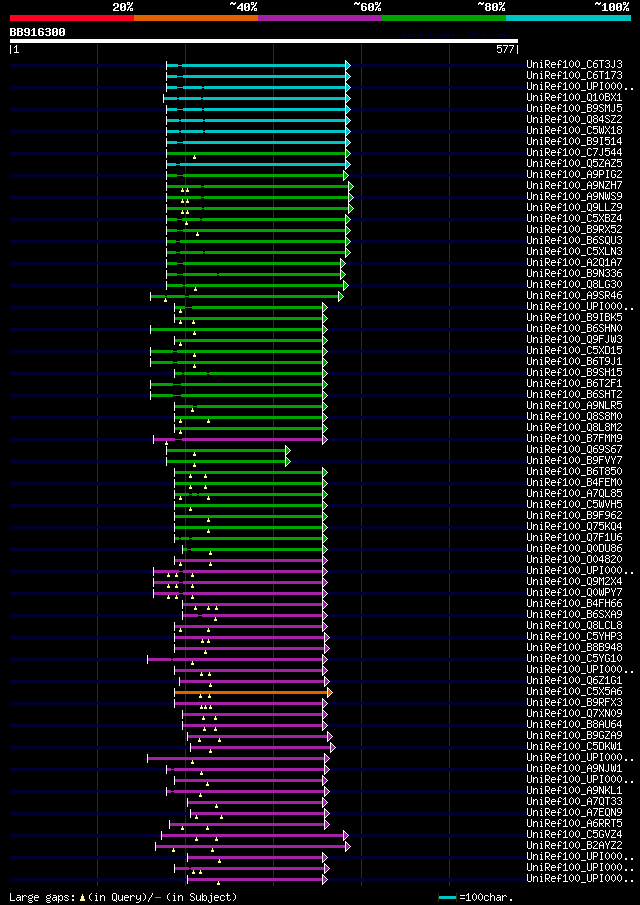Select hit label UniRef100_B6SQU3

[x=574, y=240]
